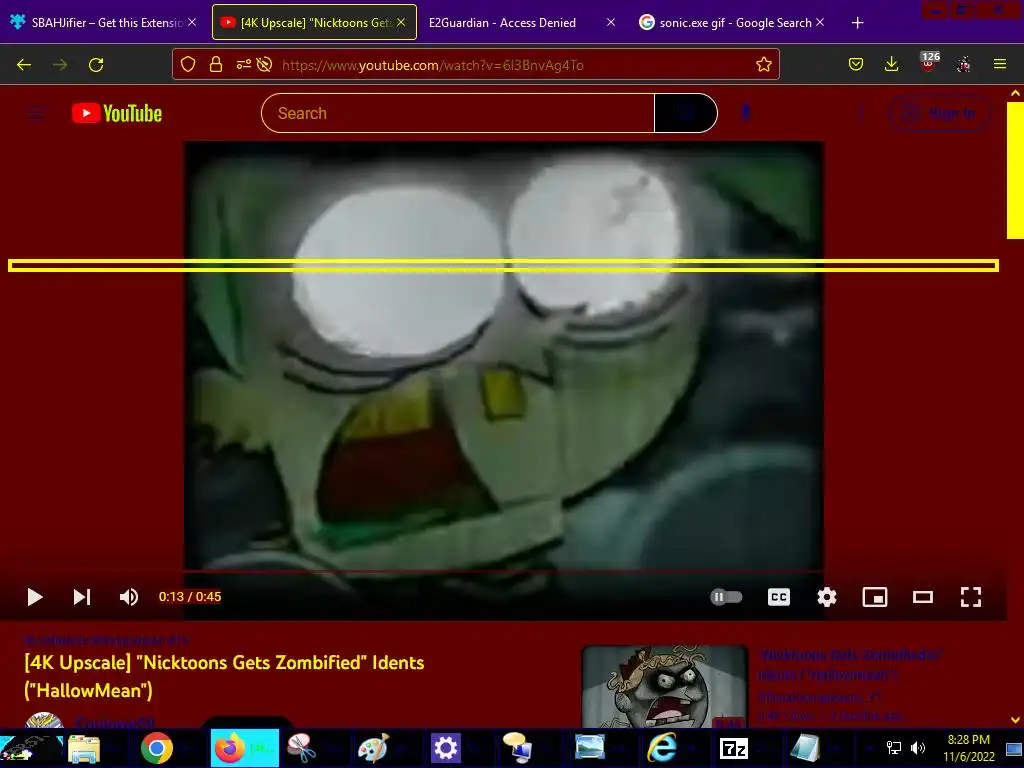1024x768 pixels.
Task: Click the channel avatar below the title
Action: point(44,720)
